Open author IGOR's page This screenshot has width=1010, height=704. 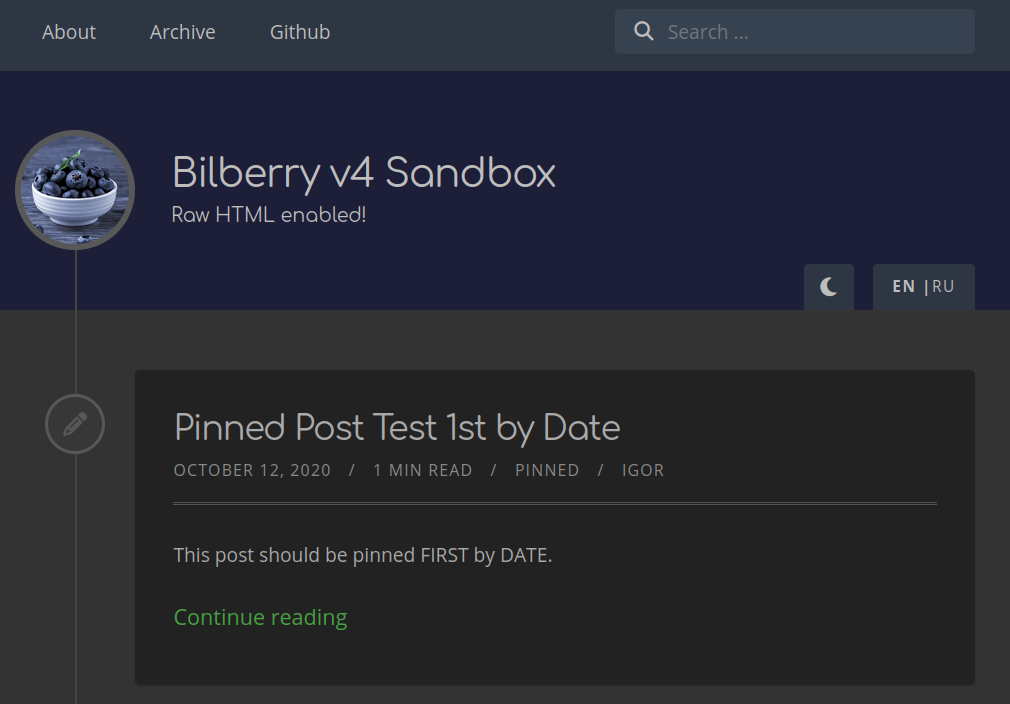[x=643, y=470]
